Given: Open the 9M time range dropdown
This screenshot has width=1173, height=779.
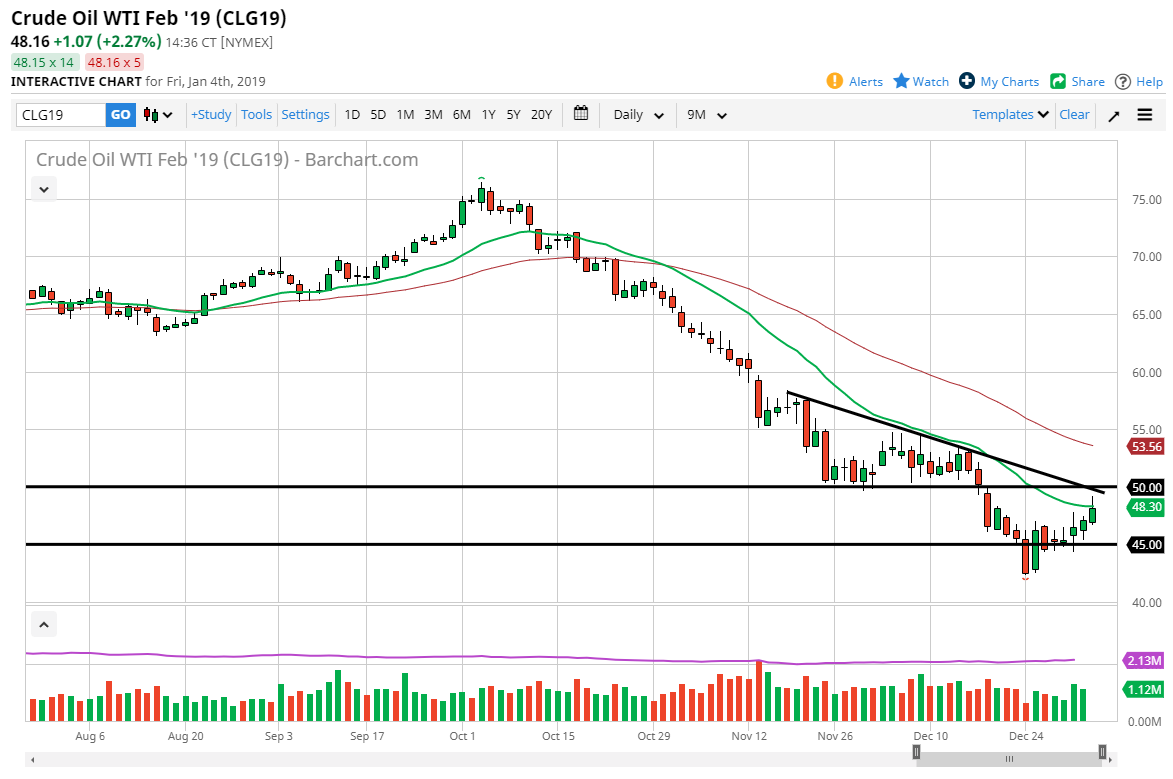Looking at the screenshot, I should (705, 114).
